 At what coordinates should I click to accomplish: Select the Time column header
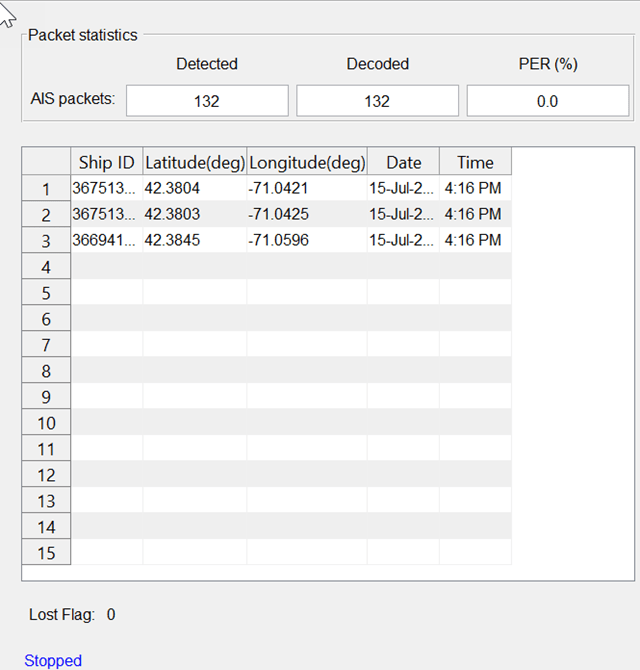[x=475, y=162]
